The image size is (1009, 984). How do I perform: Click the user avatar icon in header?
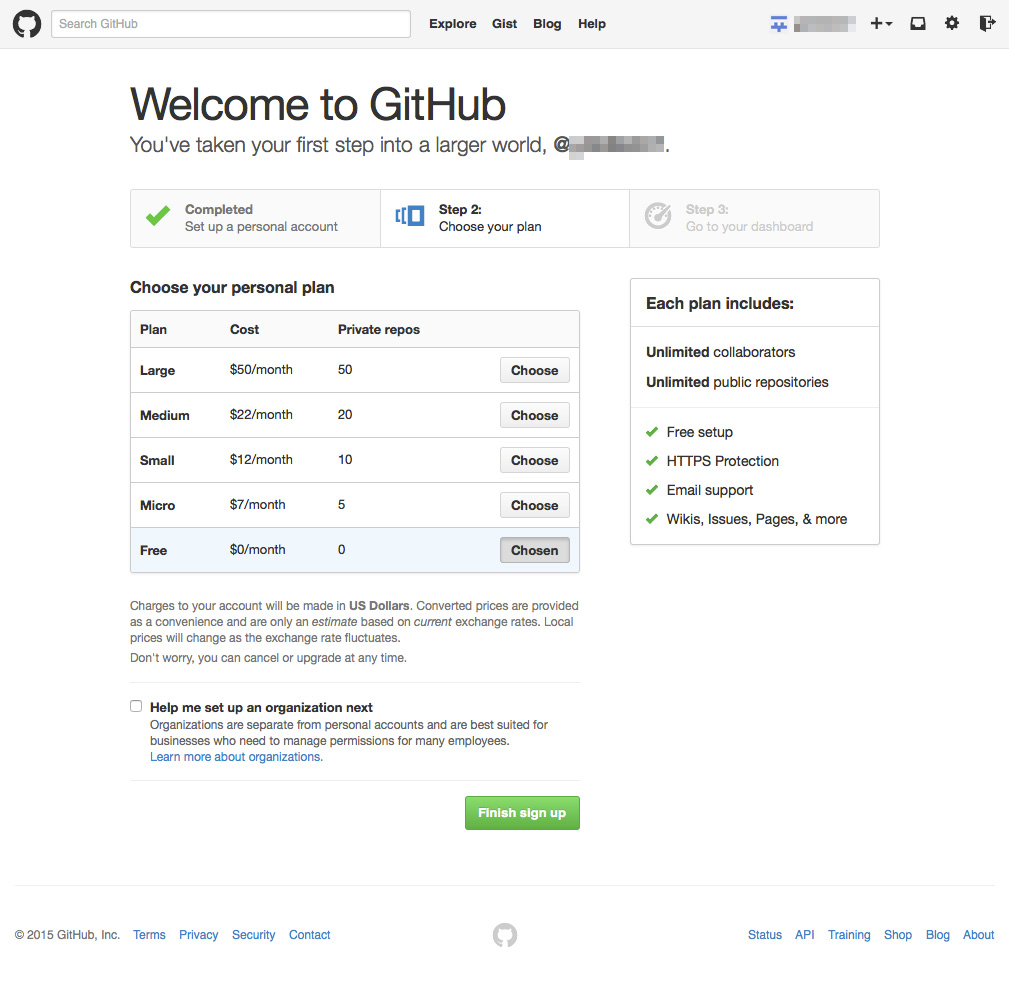coord(779,24)
